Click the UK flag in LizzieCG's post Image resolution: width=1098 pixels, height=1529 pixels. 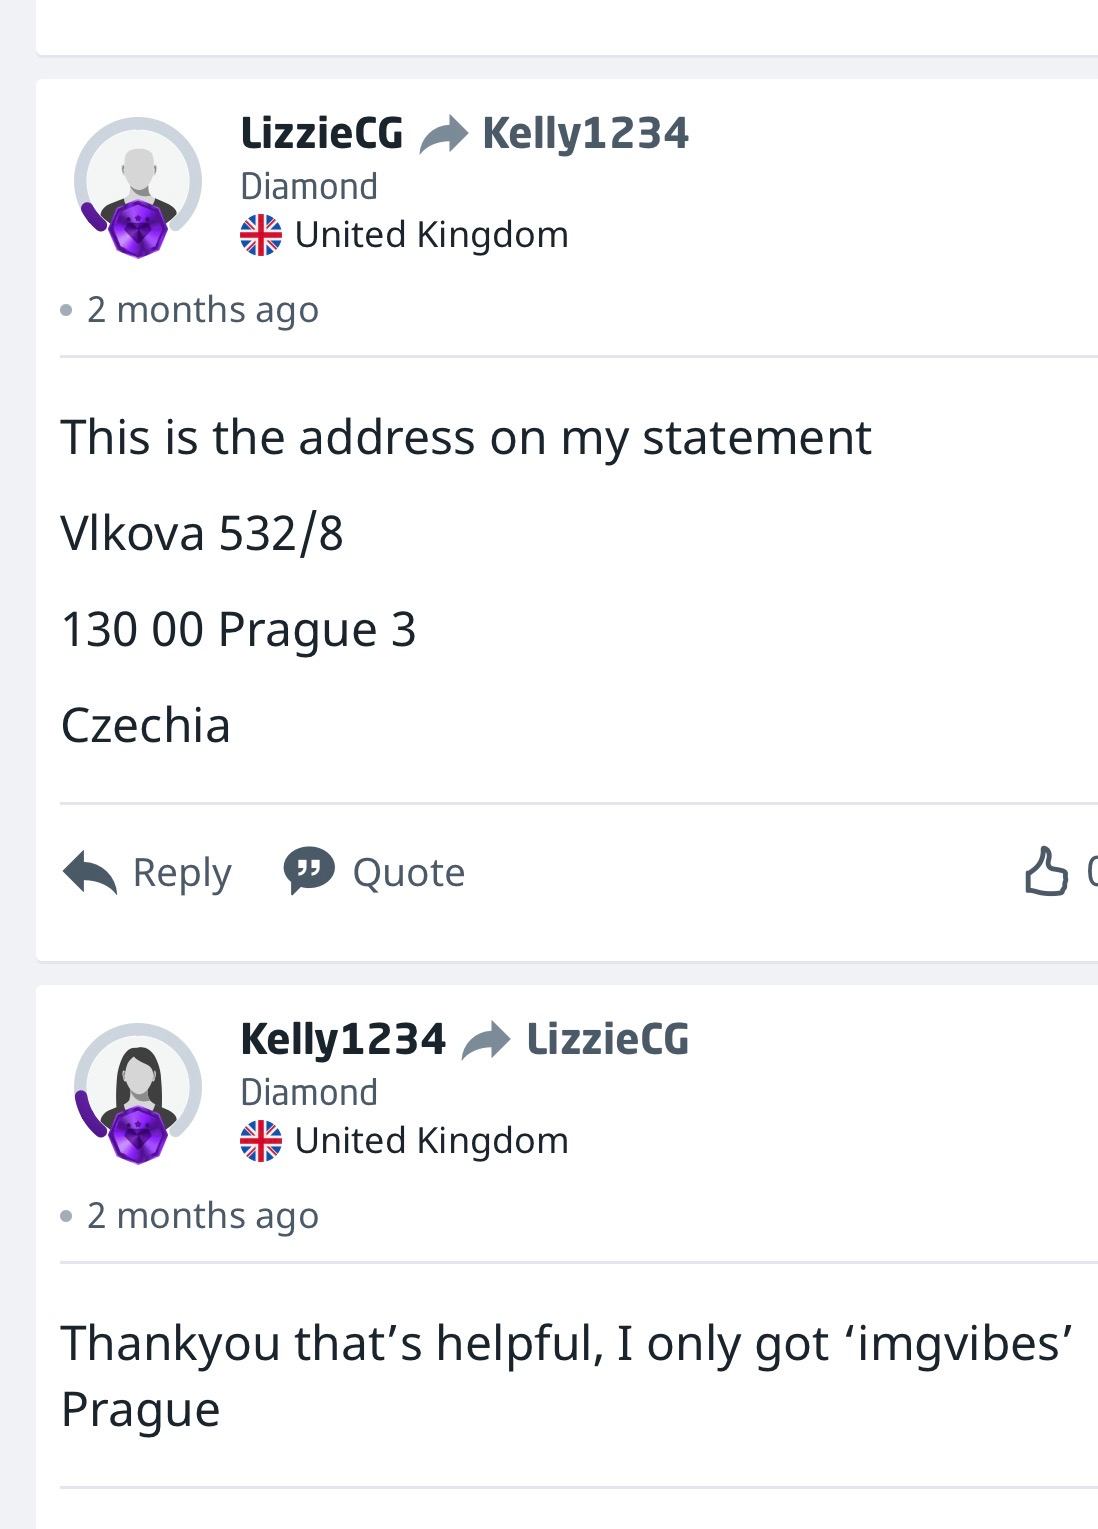pos(261,235)
